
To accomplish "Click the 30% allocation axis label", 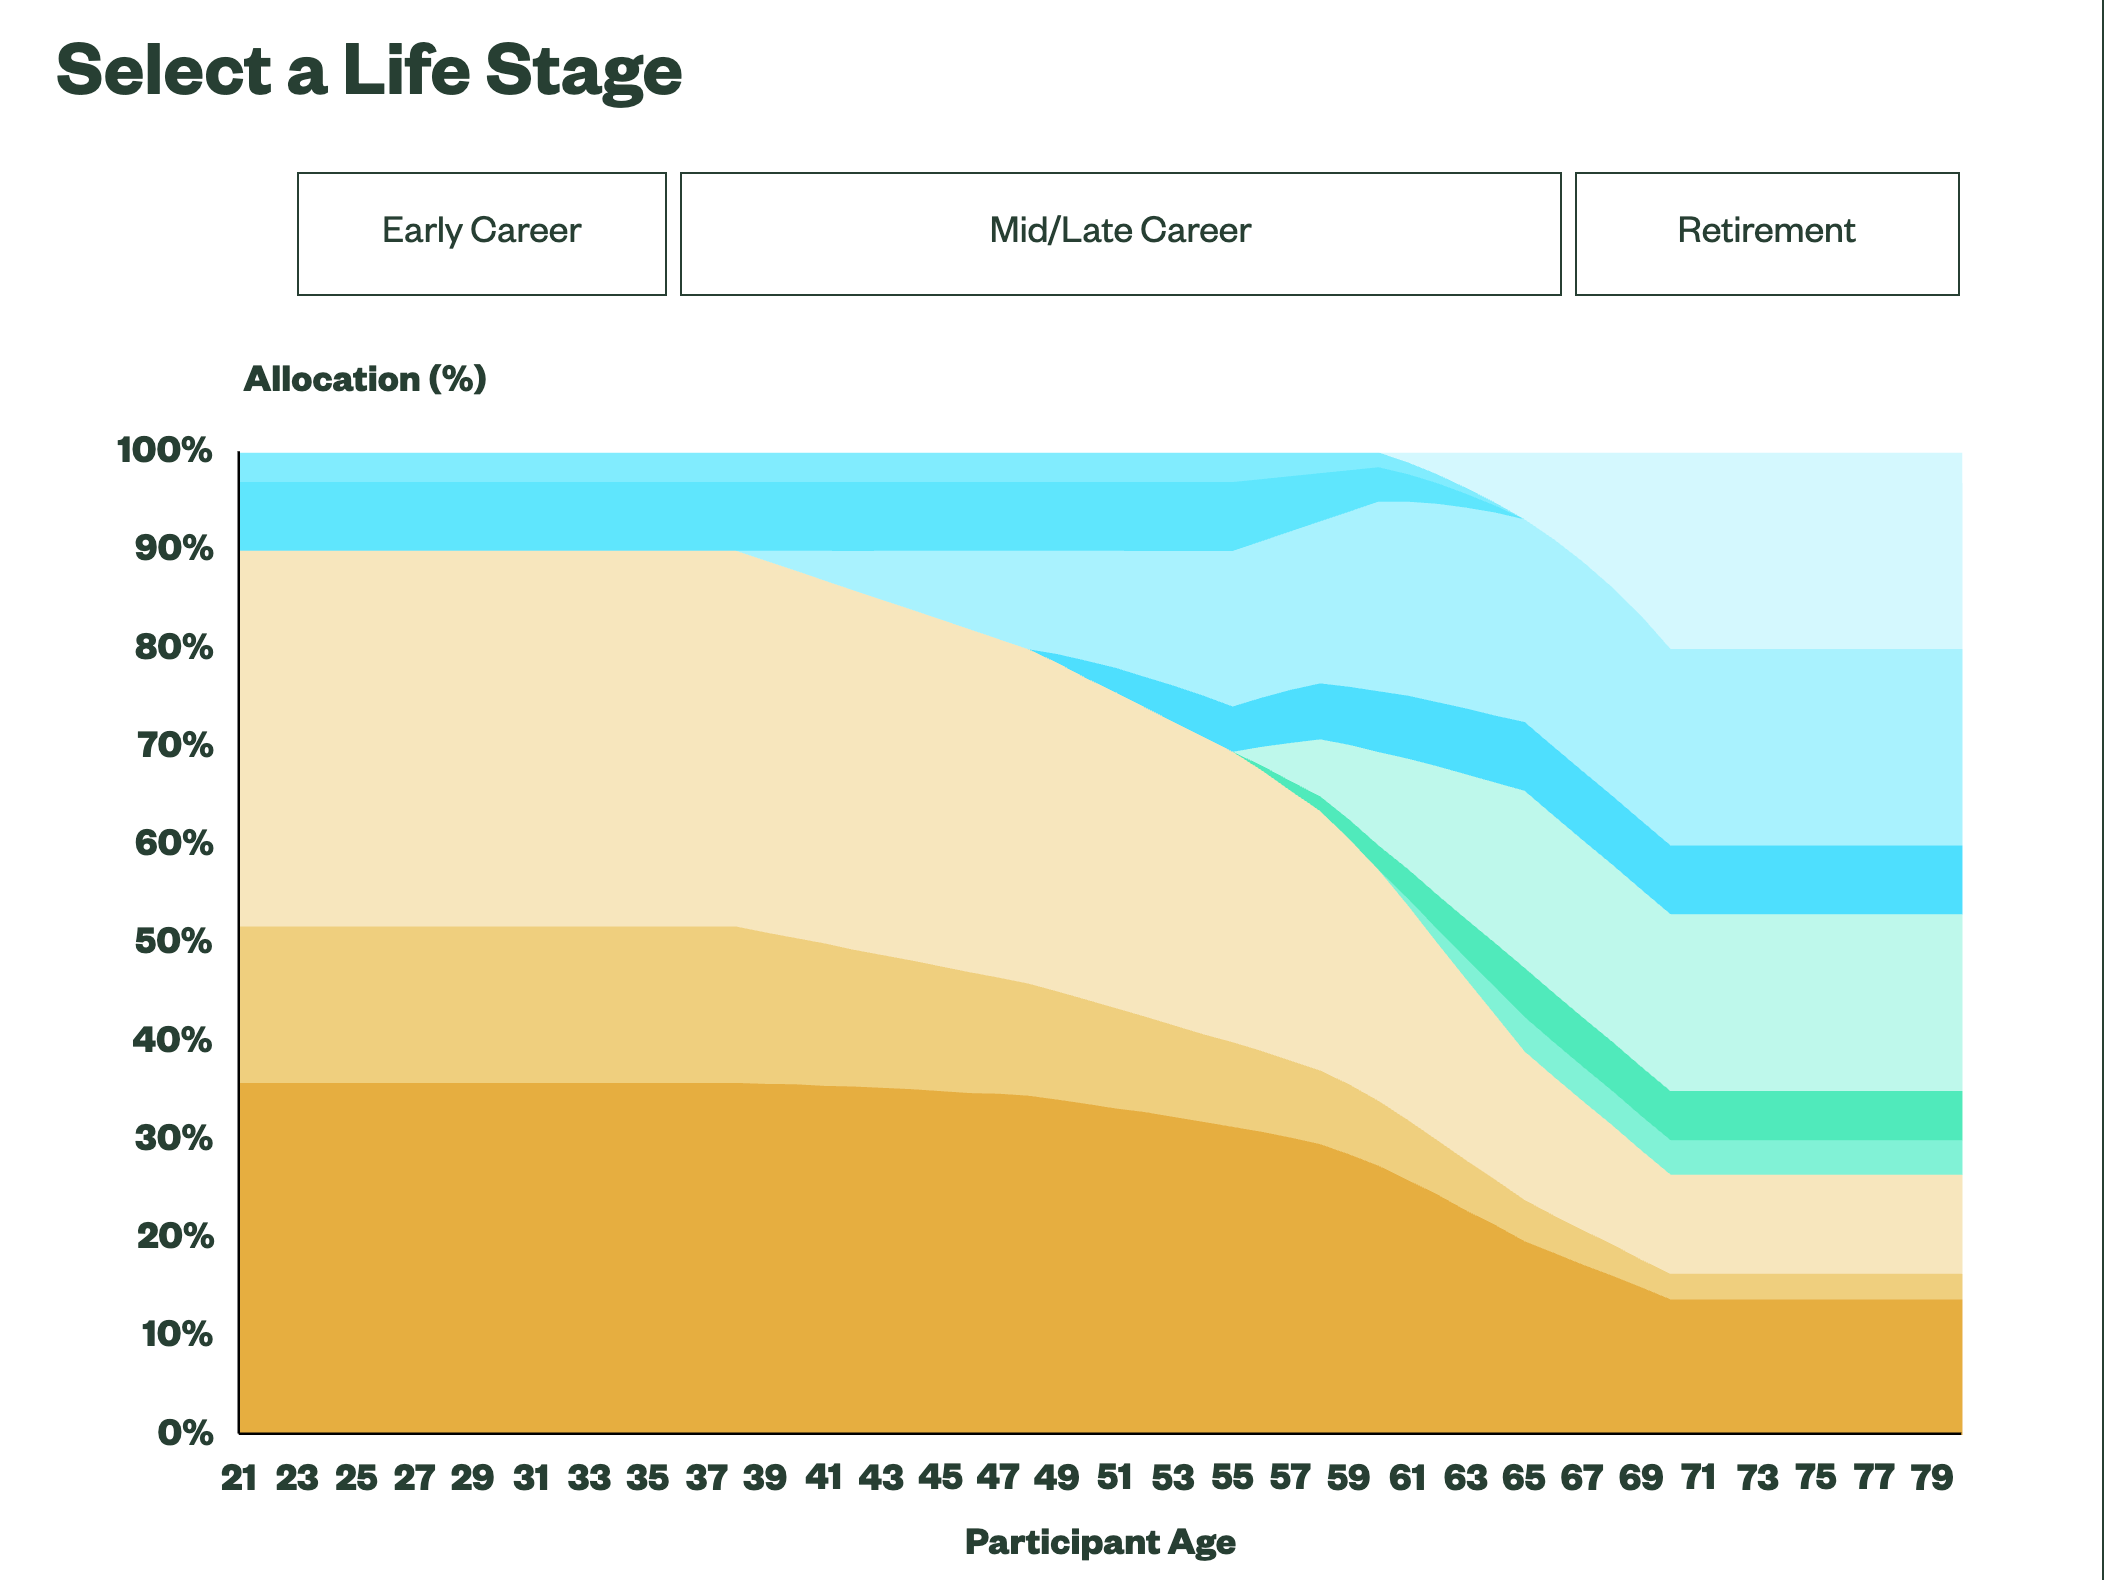I will 174,1138.
